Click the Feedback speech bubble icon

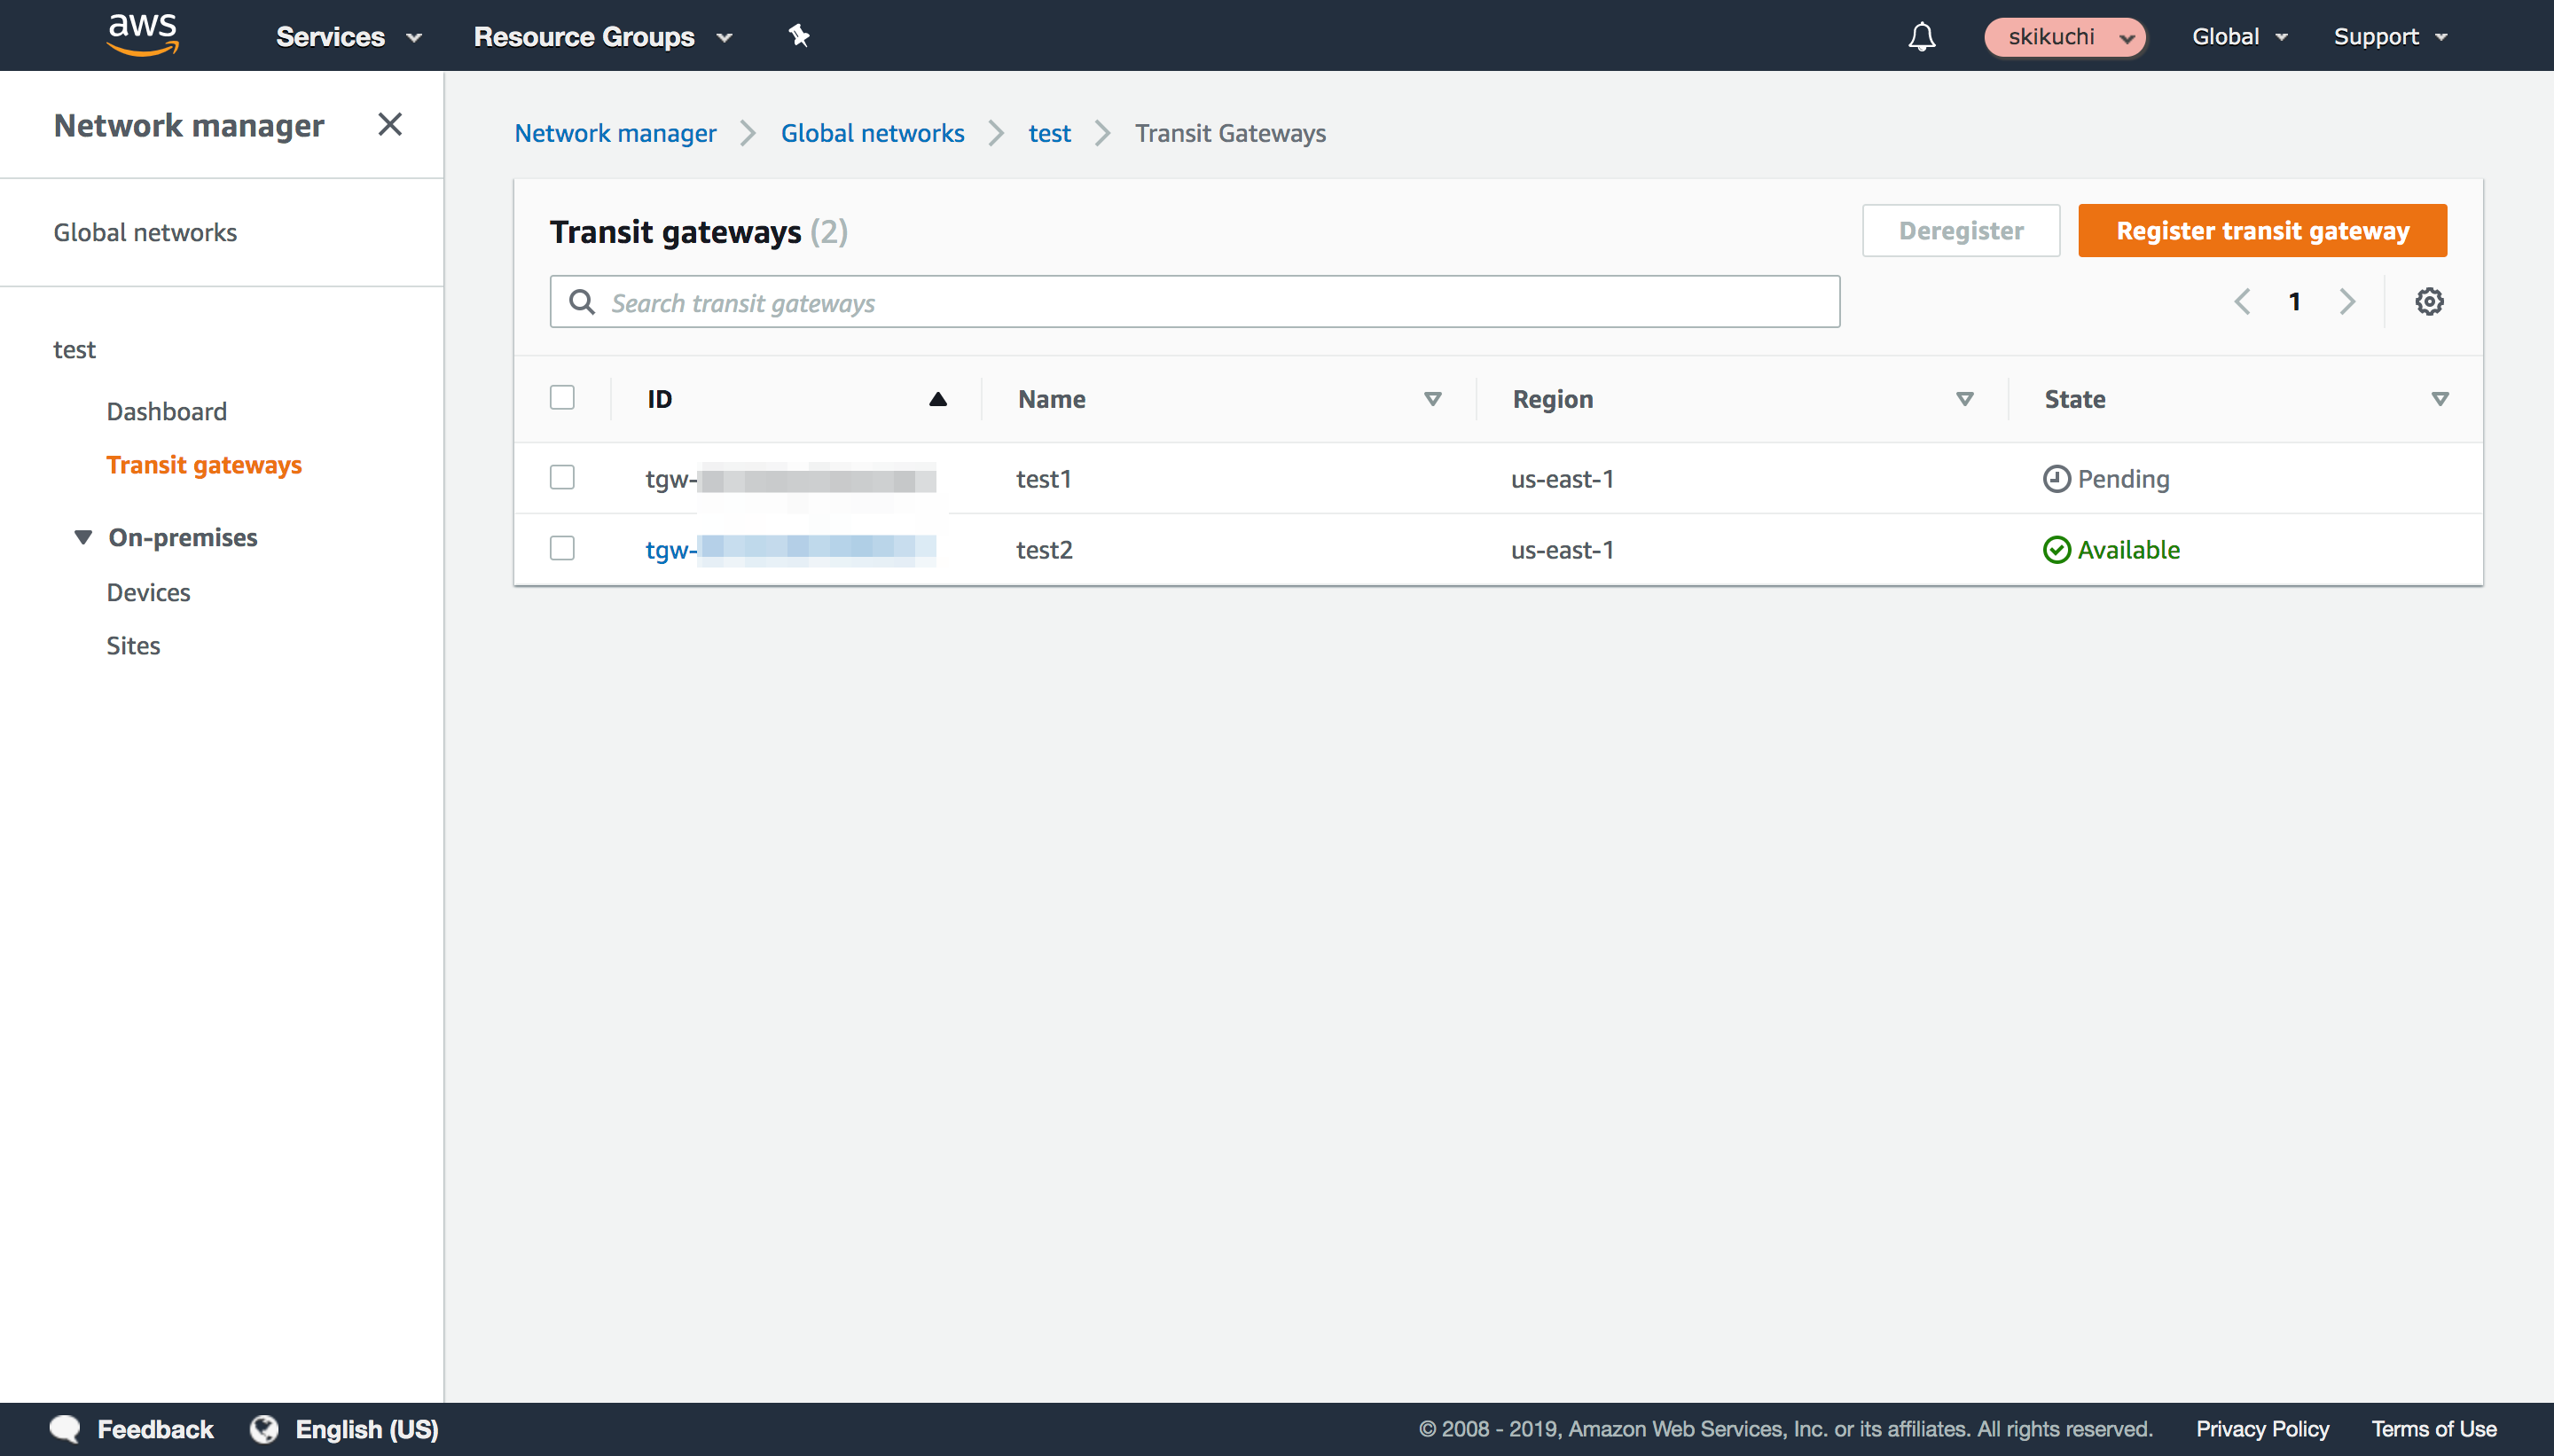(63, 1428)
